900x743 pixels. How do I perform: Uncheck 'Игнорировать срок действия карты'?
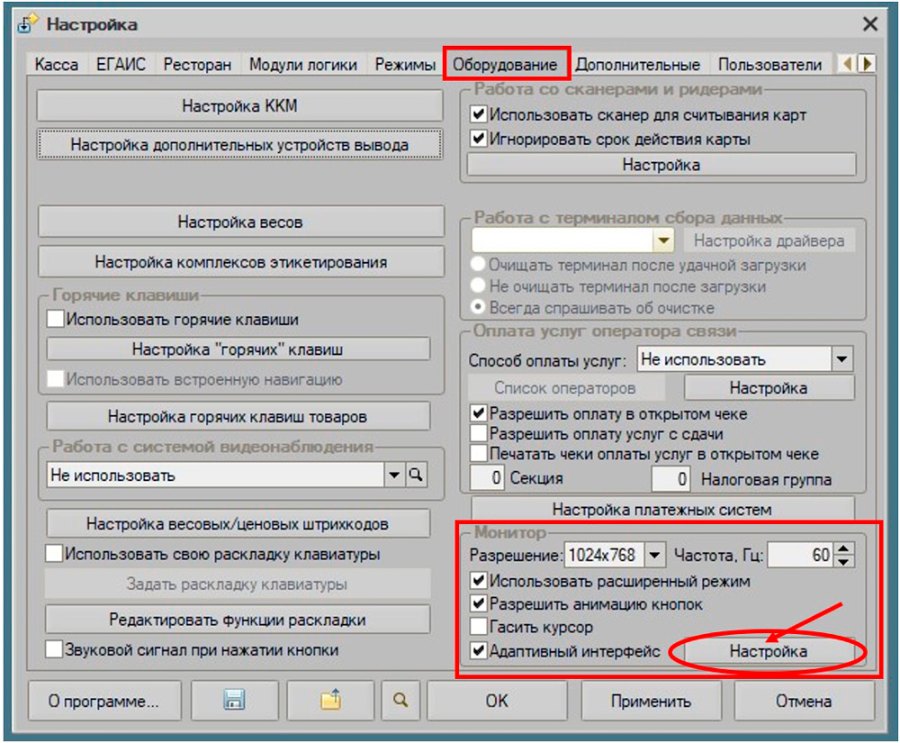(479, 138)
